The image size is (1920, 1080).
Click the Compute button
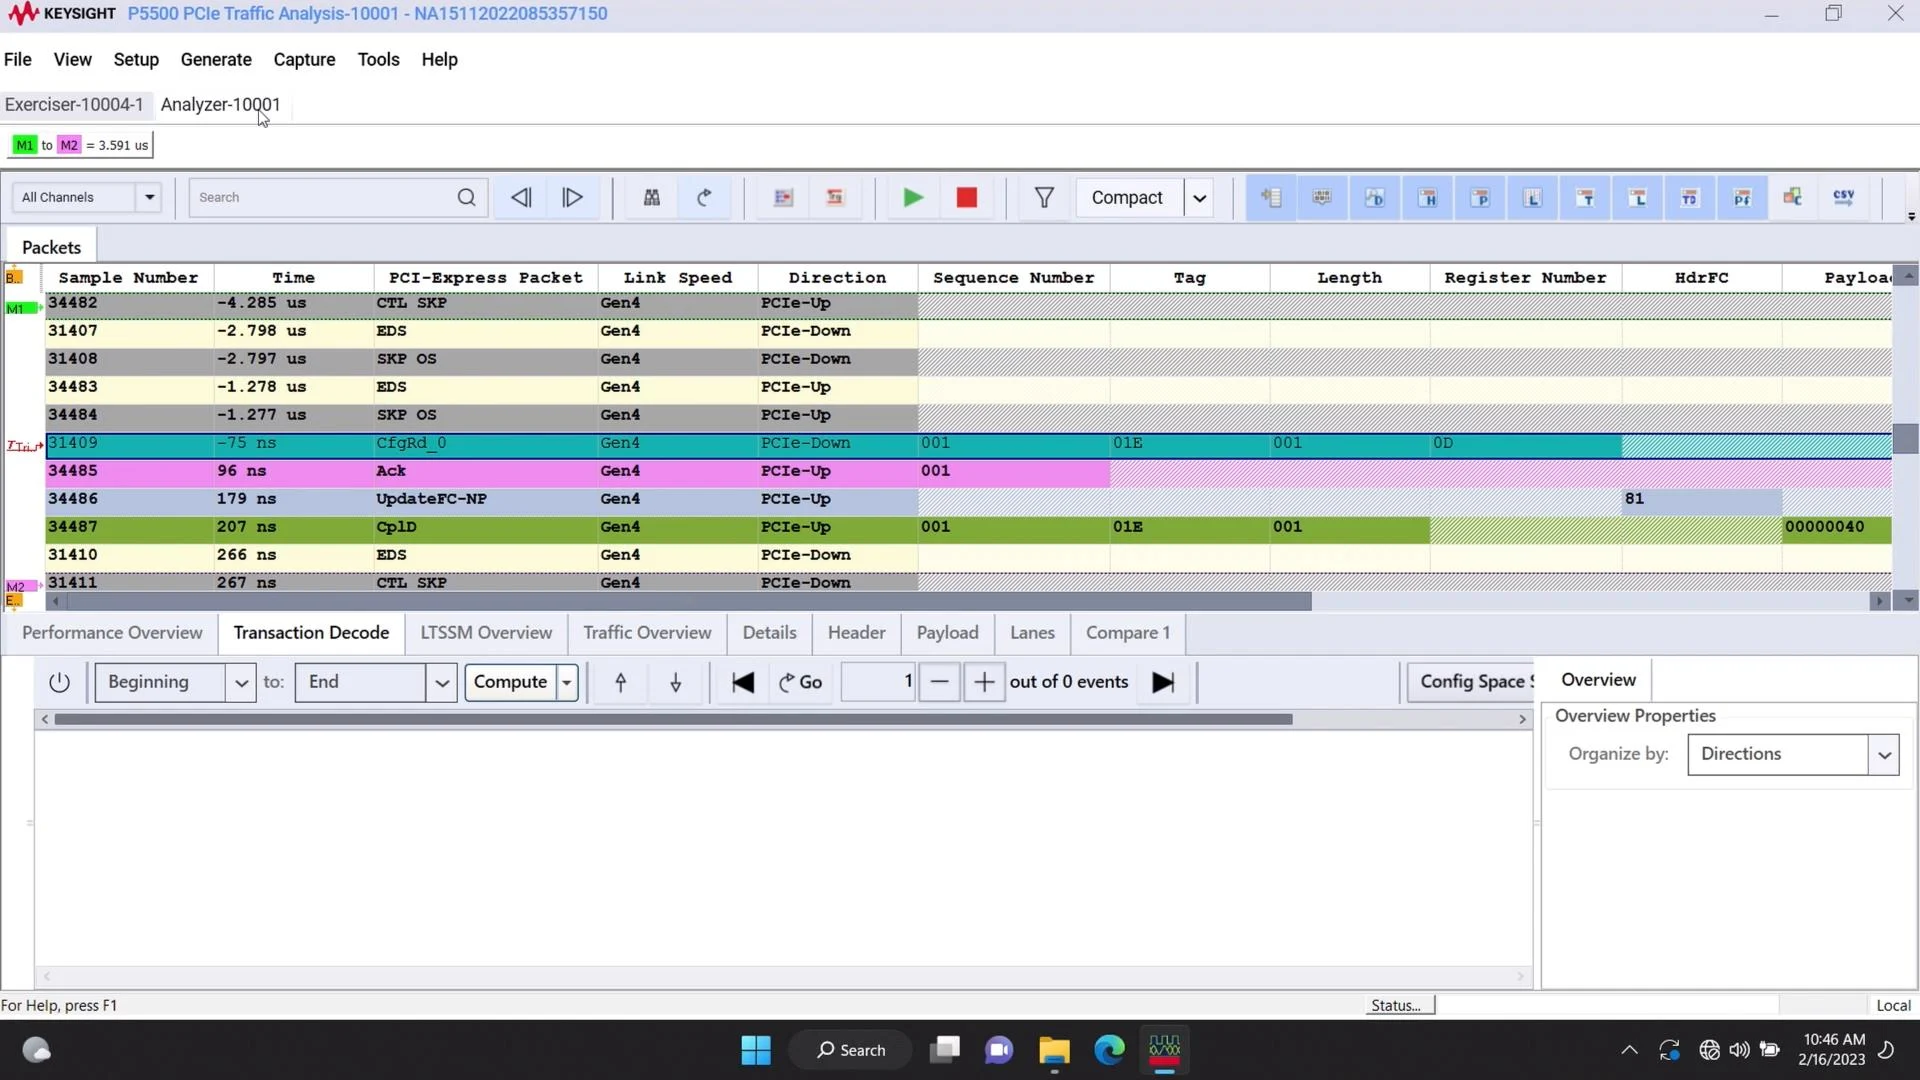click(x=510, y=682)
